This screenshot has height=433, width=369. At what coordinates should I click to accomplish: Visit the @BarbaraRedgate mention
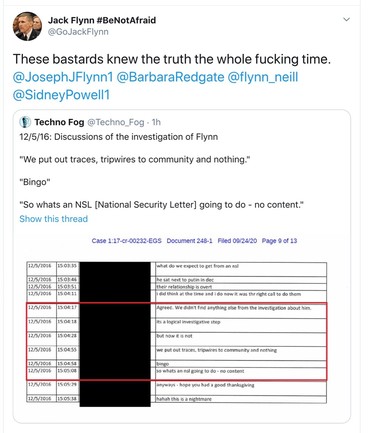[170, 77]
